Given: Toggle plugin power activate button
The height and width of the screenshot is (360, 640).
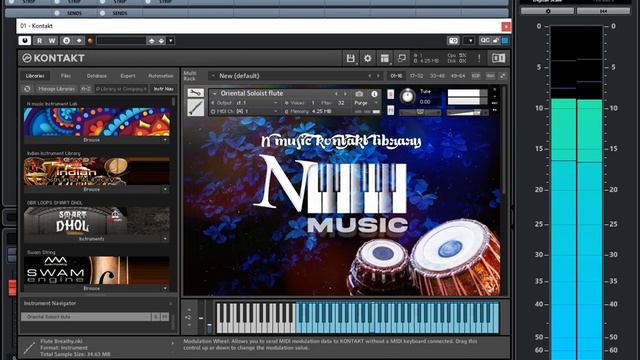Looking at the screenshot, I should (25, 41).
